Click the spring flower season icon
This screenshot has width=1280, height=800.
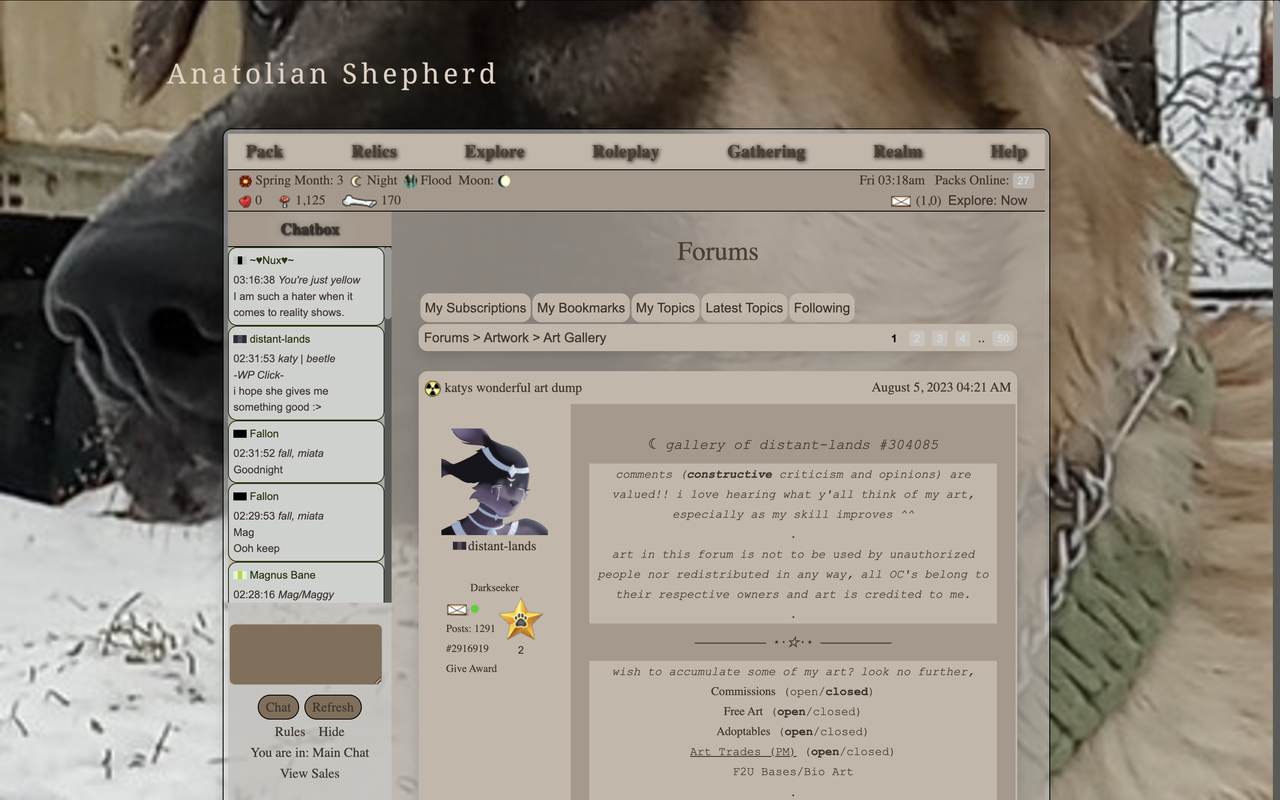point(243,180)
